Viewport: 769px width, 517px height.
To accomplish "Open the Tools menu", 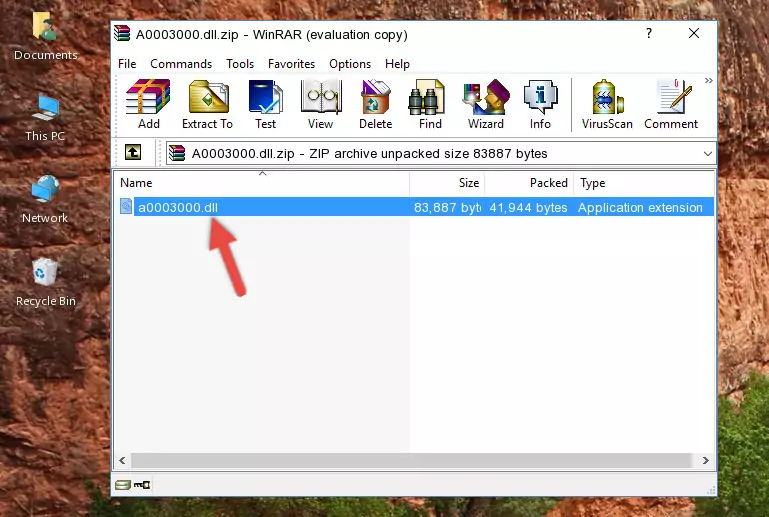I will 240,64.
